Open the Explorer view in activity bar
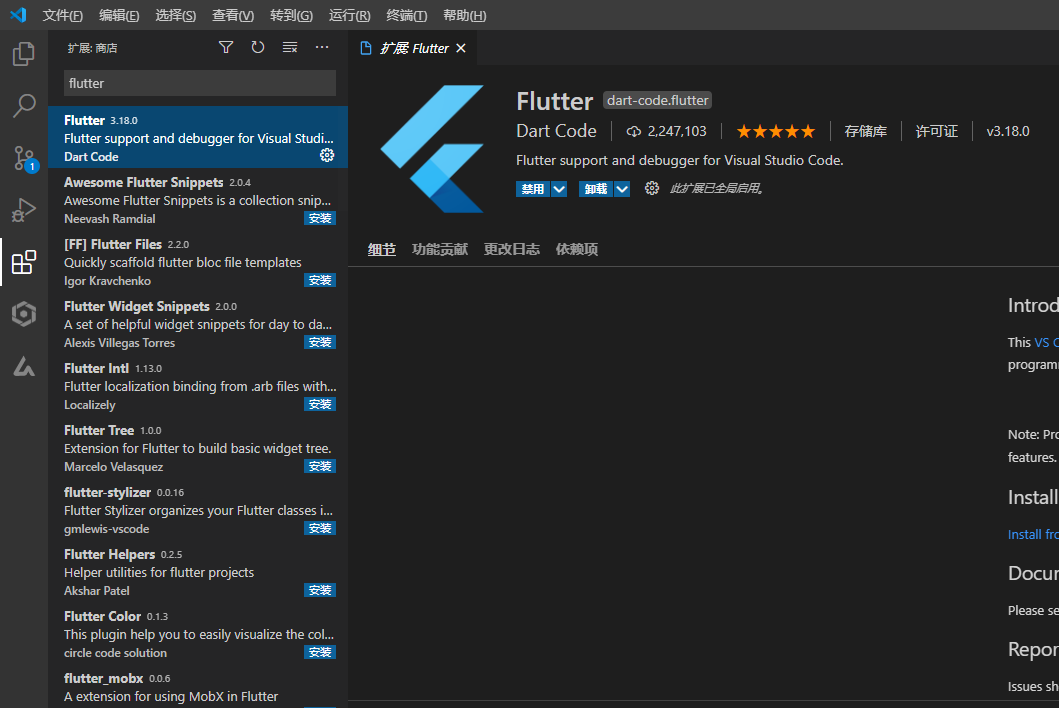The height and width of the screenshot is (708, 1059). tap(24, 54)
